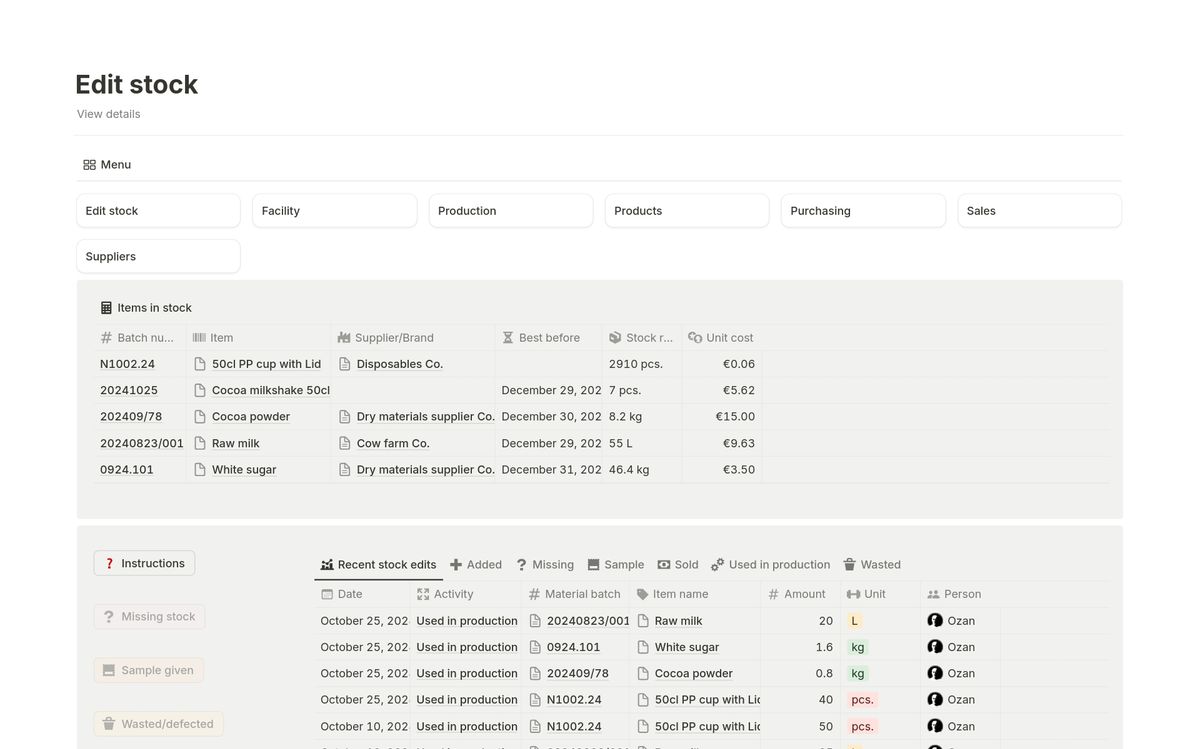The width and height of the screenshot is (1200, 749).
Task: Open the Purchasing menu card
Action: (862, 211)
